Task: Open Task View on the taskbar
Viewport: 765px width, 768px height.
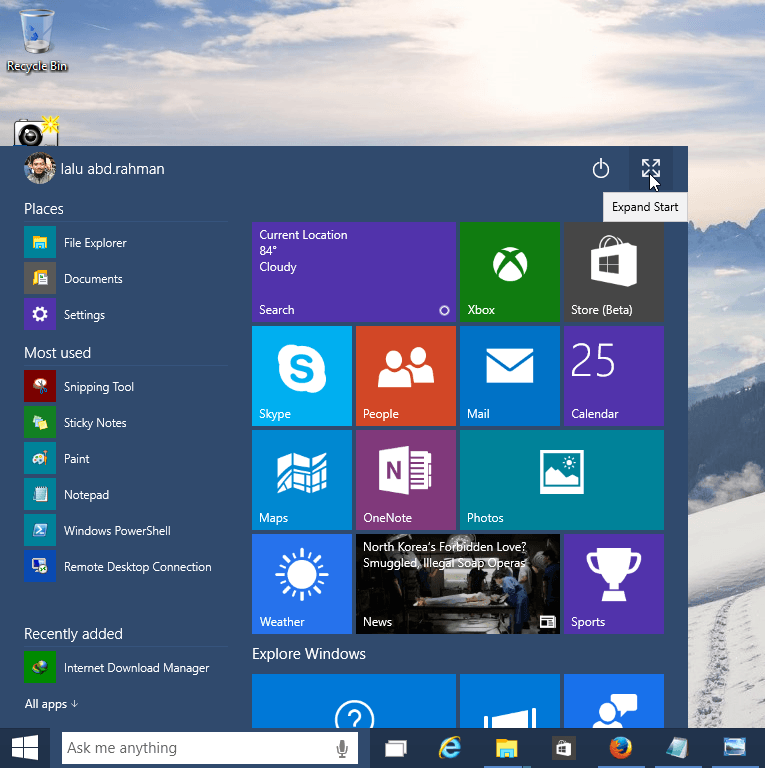Action: point(396,748)
